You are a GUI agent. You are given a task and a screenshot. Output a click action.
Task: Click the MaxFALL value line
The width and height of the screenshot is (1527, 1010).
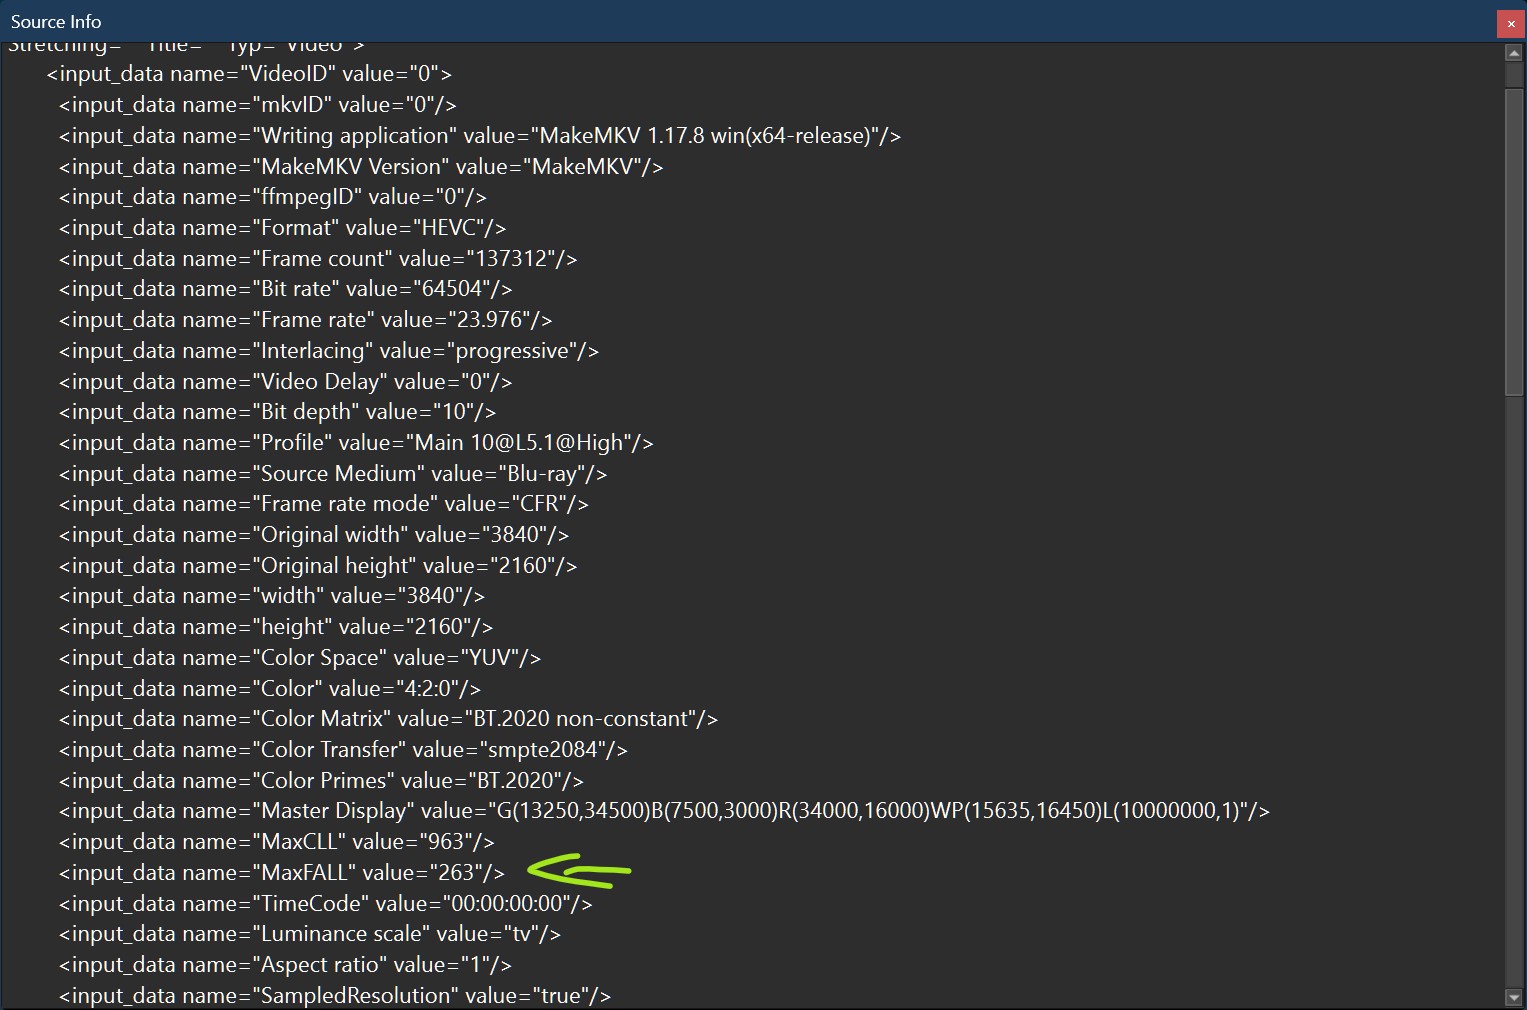pos(281,873)
